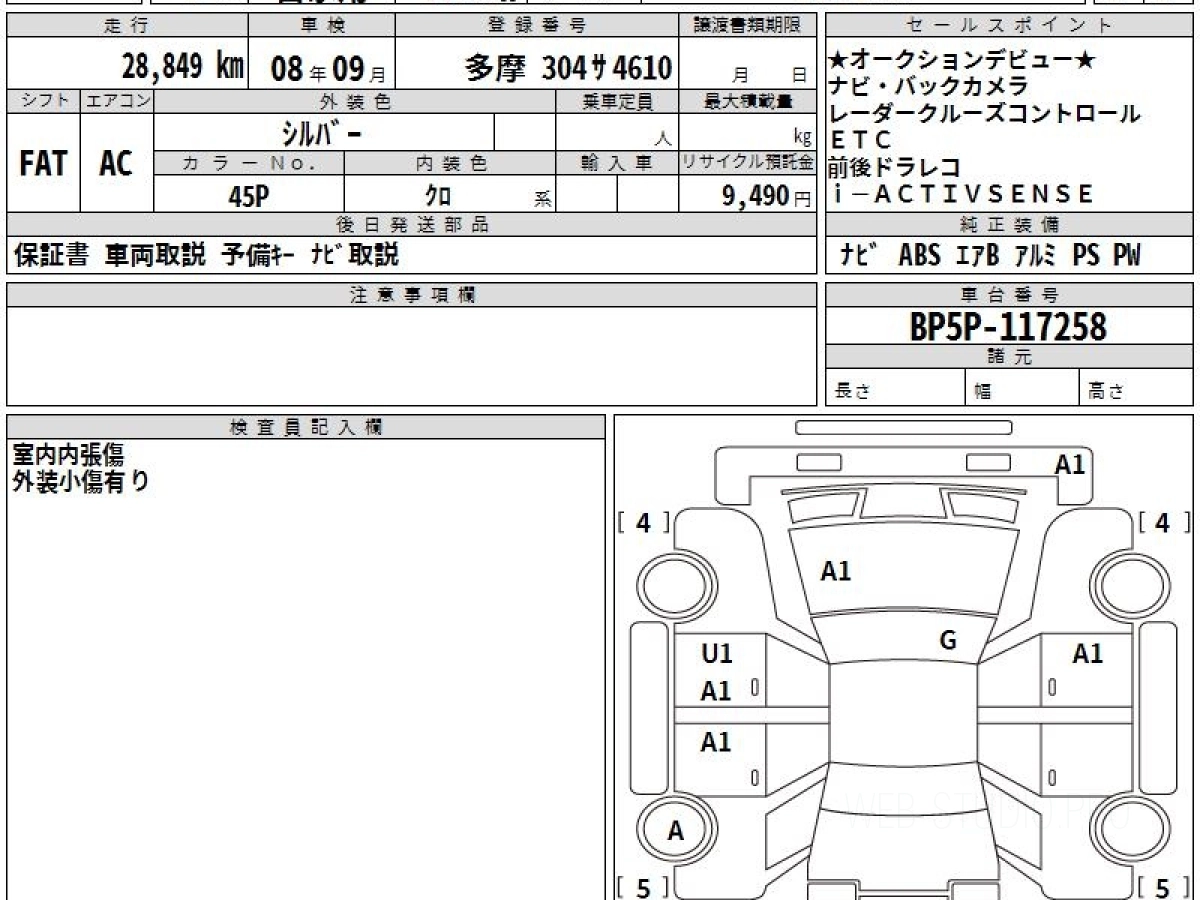The width and height of the screenshot is (1200, 900).
Task: Click the セールスポイント header
Action: tap(1009, 26)
